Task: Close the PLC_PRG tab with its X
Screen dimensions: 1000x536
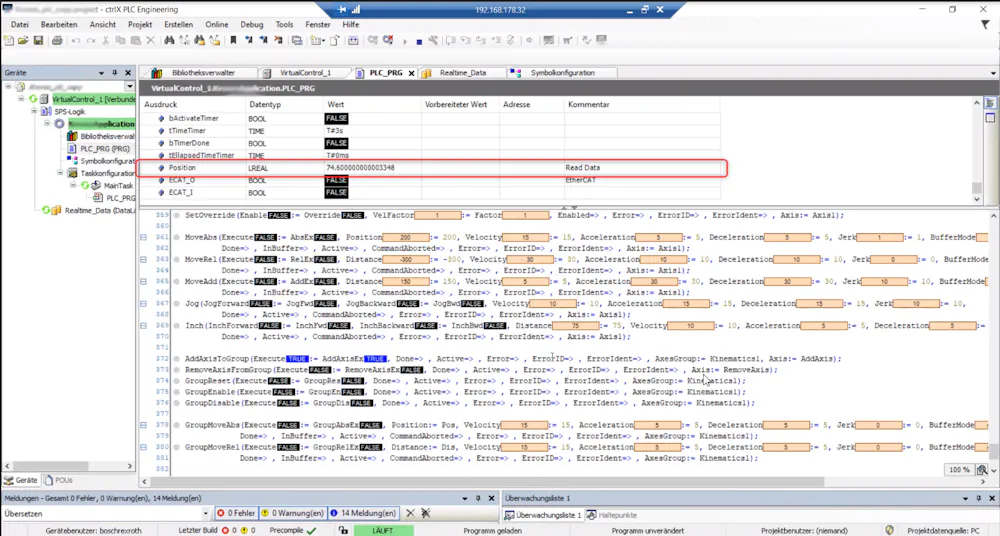Action: pyautogui.click(x=411, y=73)
